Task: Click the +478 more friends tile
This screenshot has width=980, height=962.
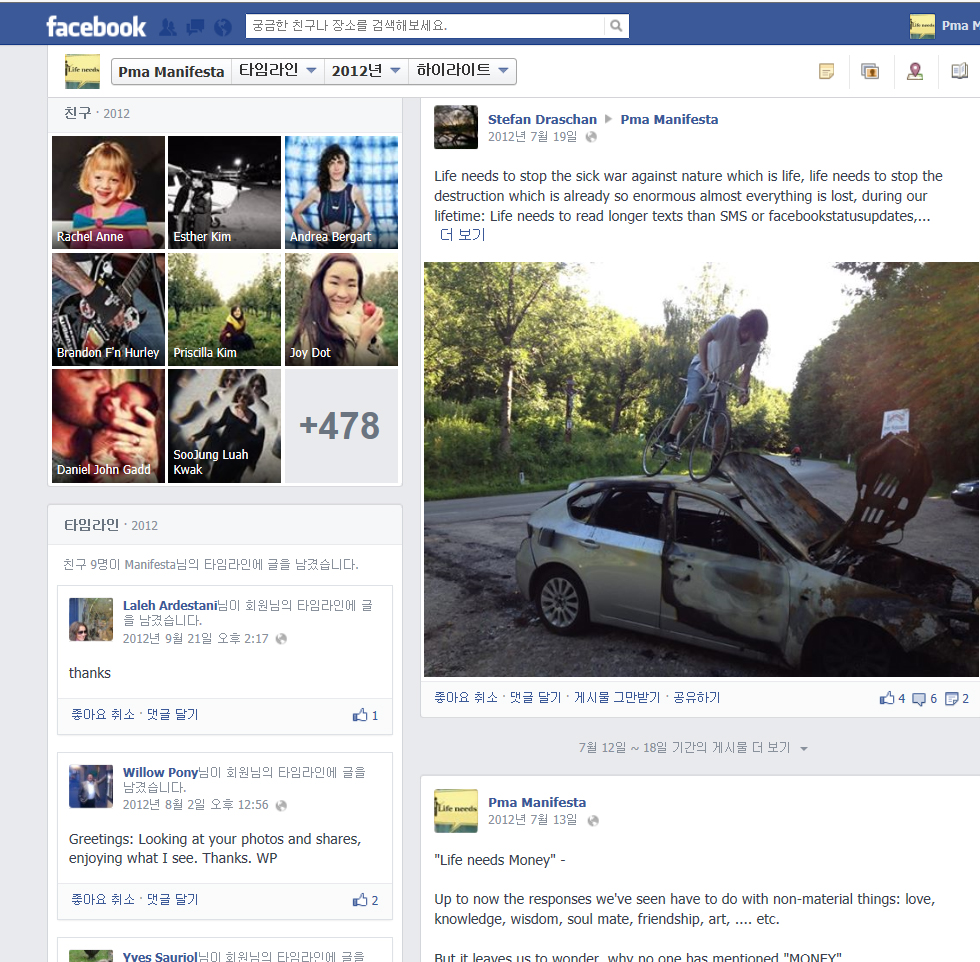Action: click(x=341, y=426)
